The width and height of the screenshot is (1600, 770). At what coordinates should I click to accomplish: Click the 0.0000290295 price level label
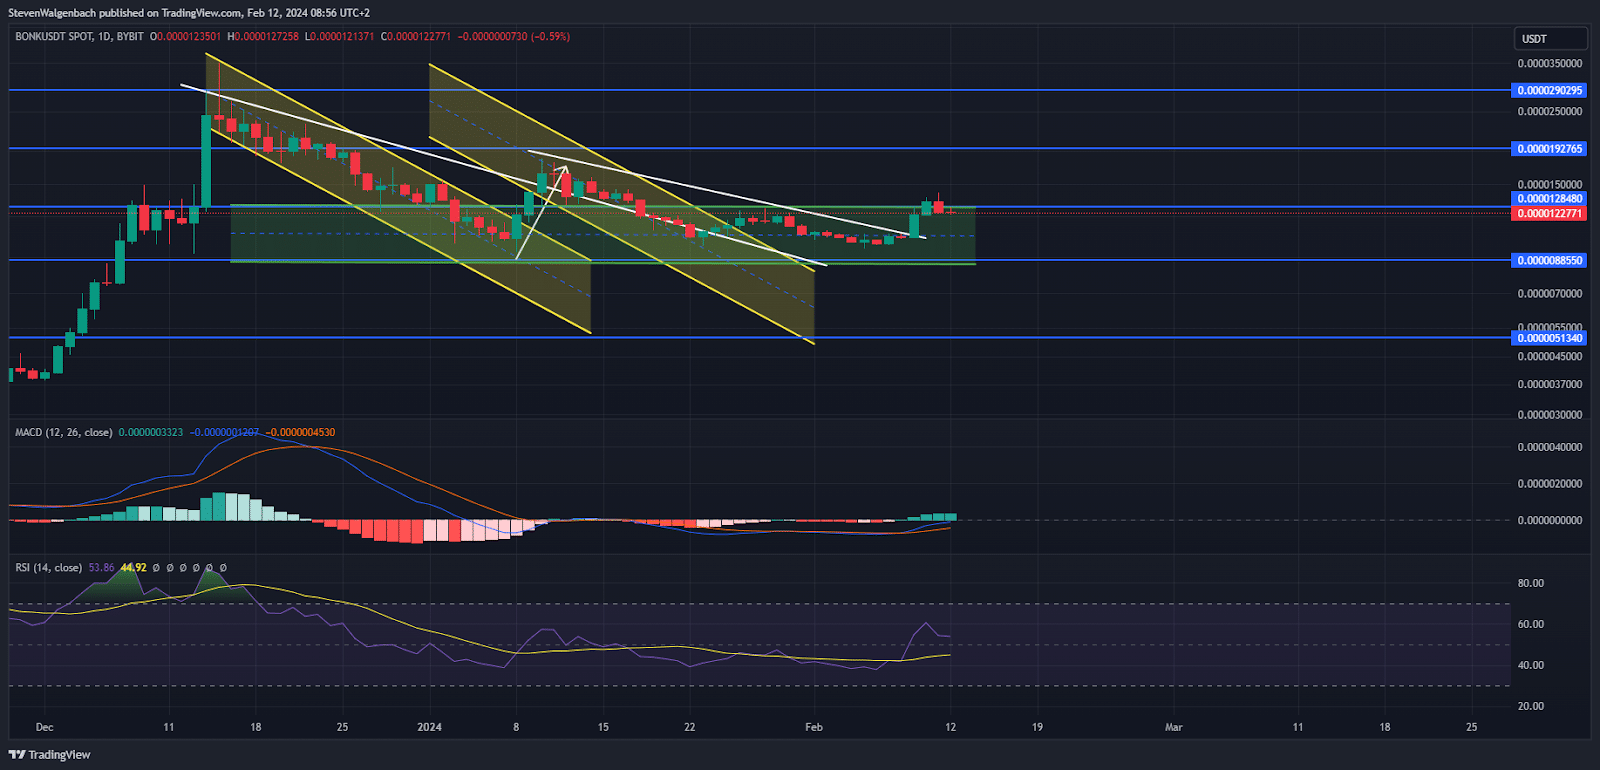(x=1549, y=90)
